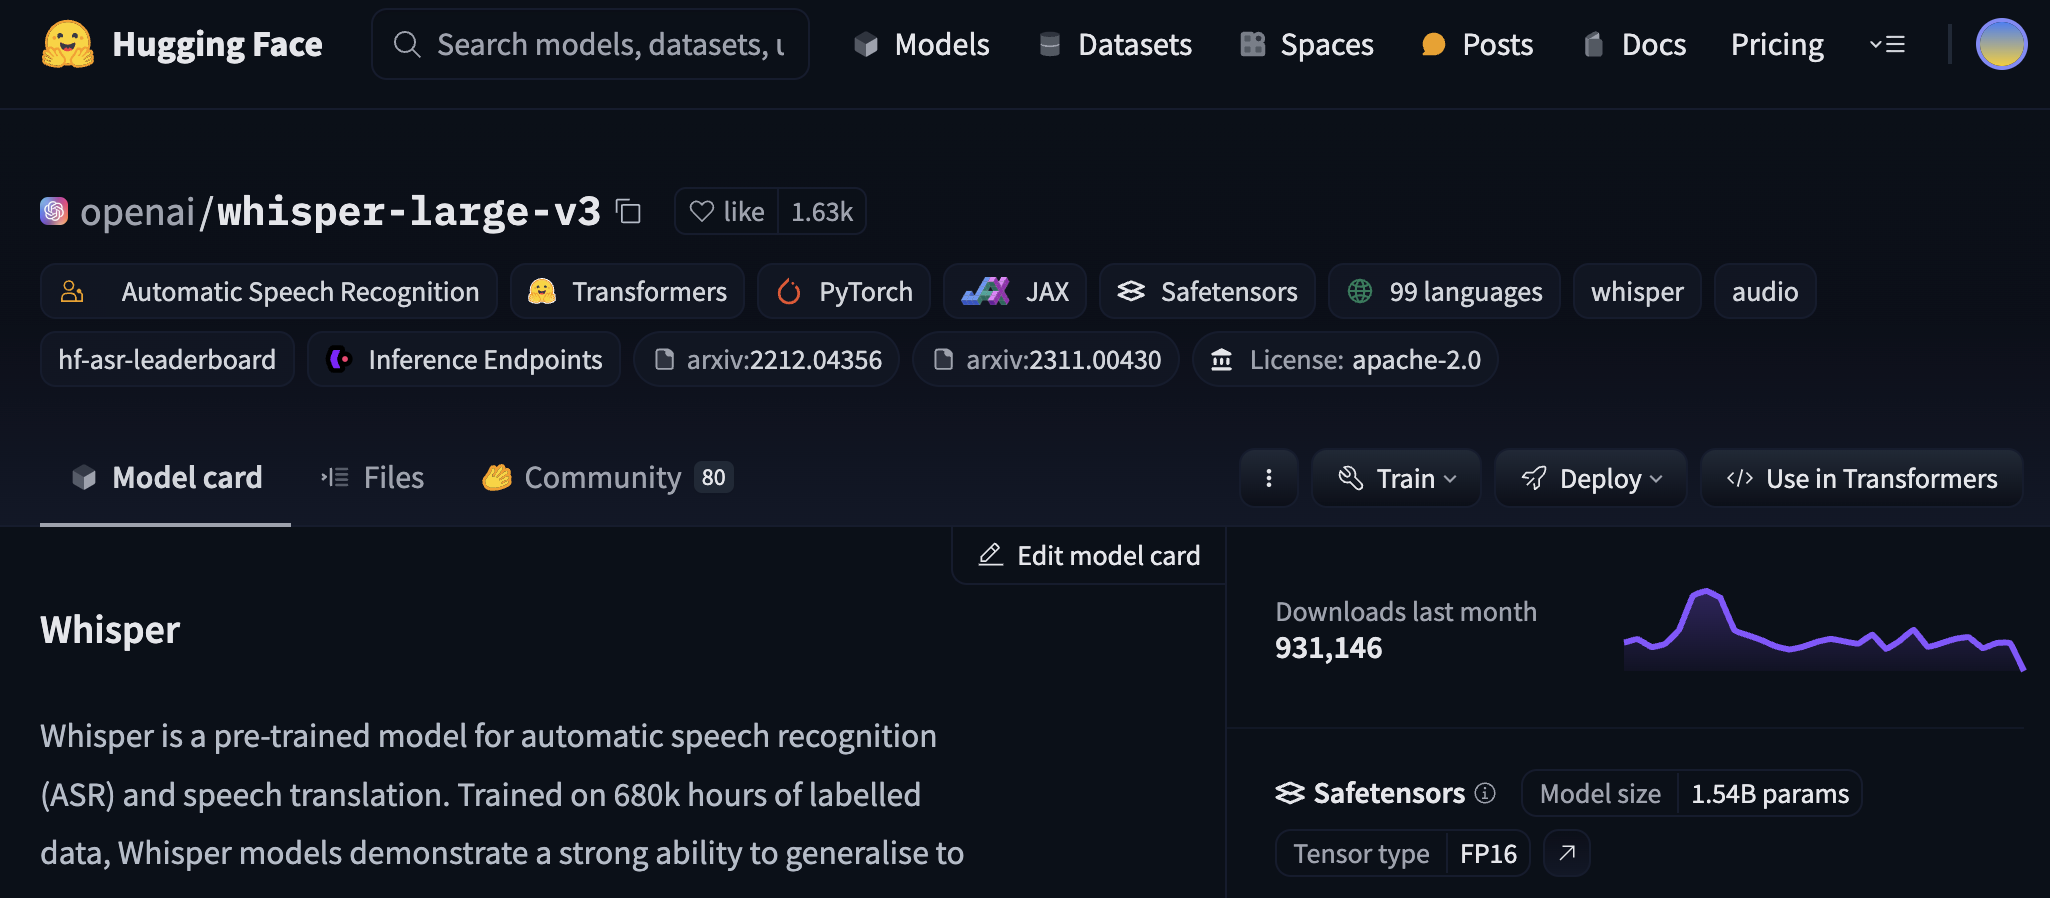Expand the navigation overflow menu
Viewport: 2050px width, 898px height.
[1887, 44]
